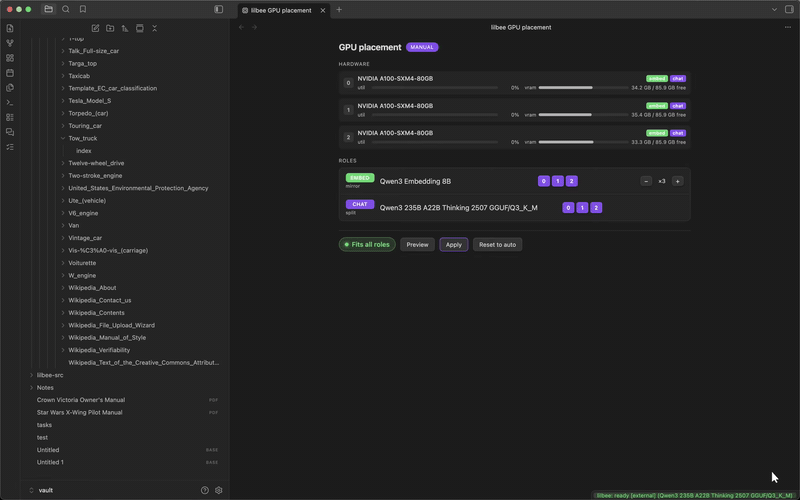Open Star Wars X-Wing Pilot Manual
800x500 pixels.
pos(80,412)
